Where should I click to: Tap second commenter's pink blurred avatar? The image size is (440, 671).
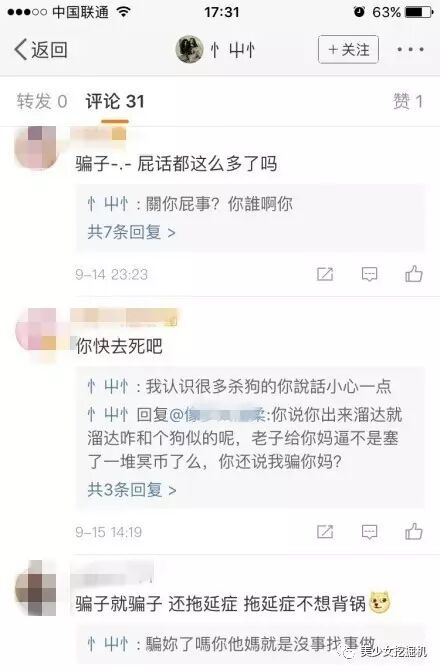point(36,329)
